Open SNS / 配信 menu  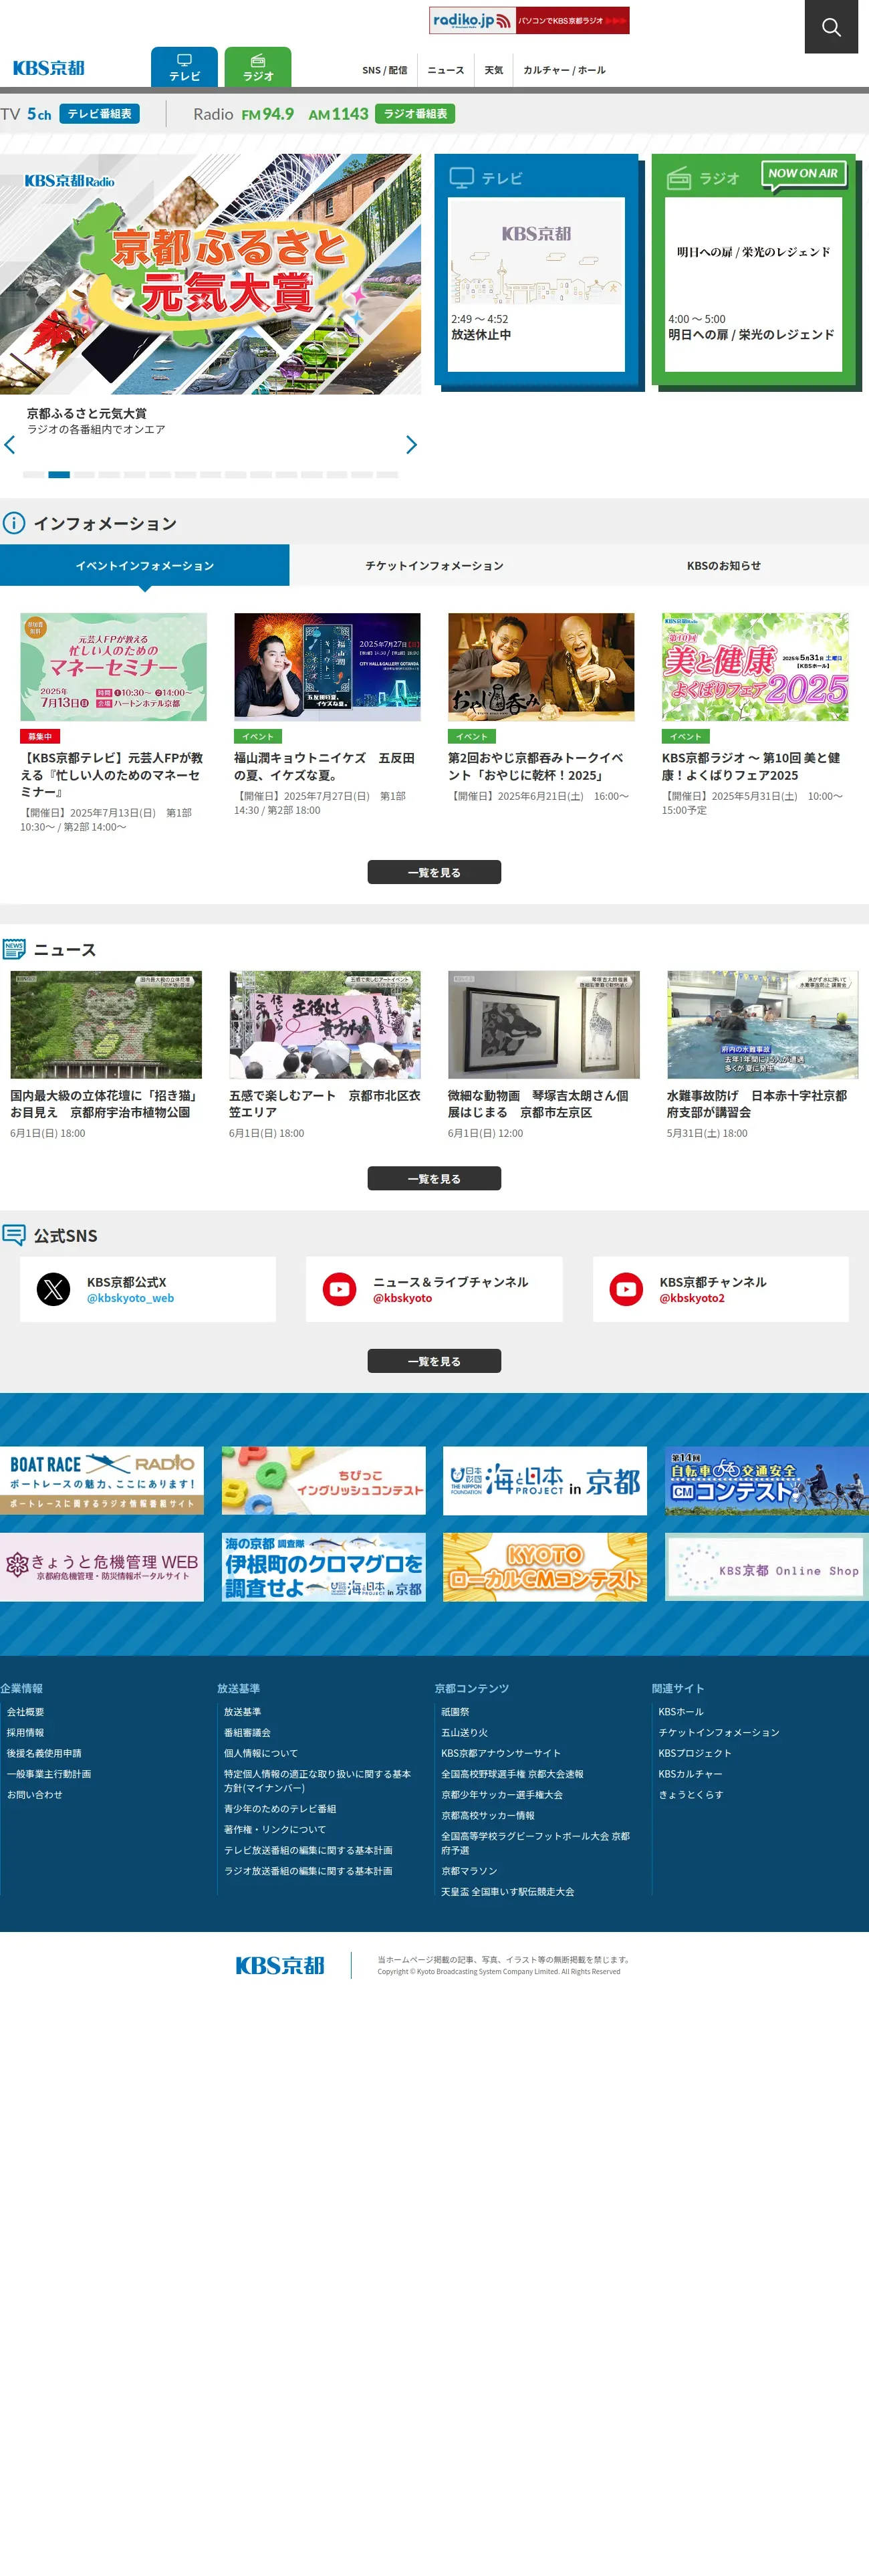pos(385,70)
